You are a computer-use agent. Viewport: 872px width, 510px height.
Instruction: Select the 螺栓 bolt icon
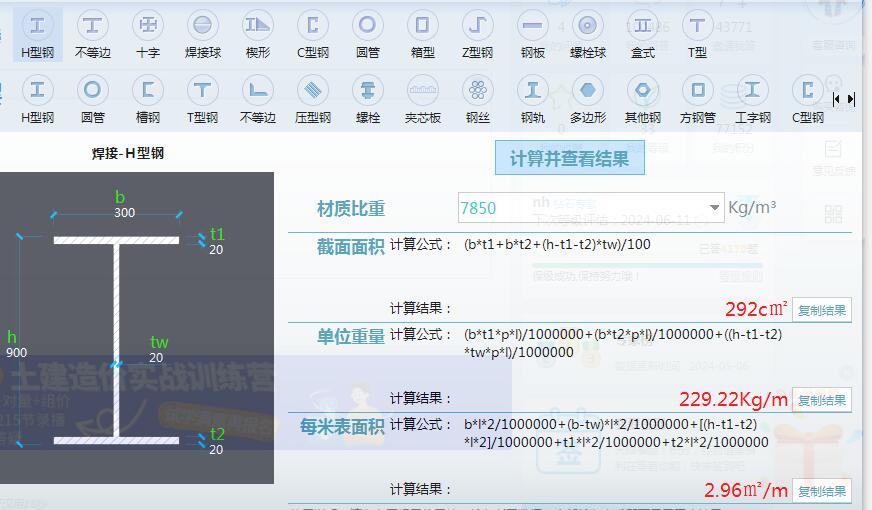point(368,100)
